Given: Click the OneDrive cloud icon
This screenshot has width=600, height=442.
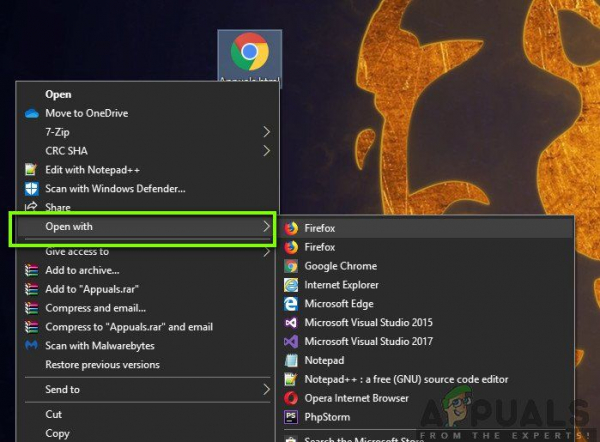Looking at the screenshot, I should pyautogui.click(x=32, y=113).
